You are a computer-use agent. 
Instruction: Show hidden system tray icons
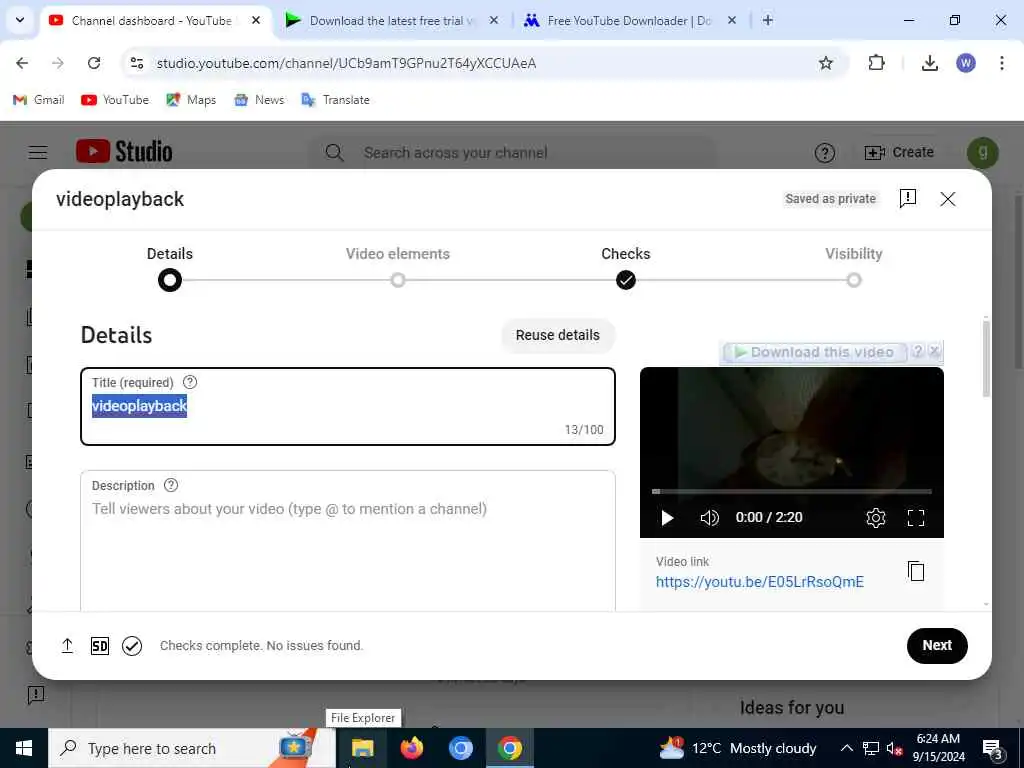846,748
